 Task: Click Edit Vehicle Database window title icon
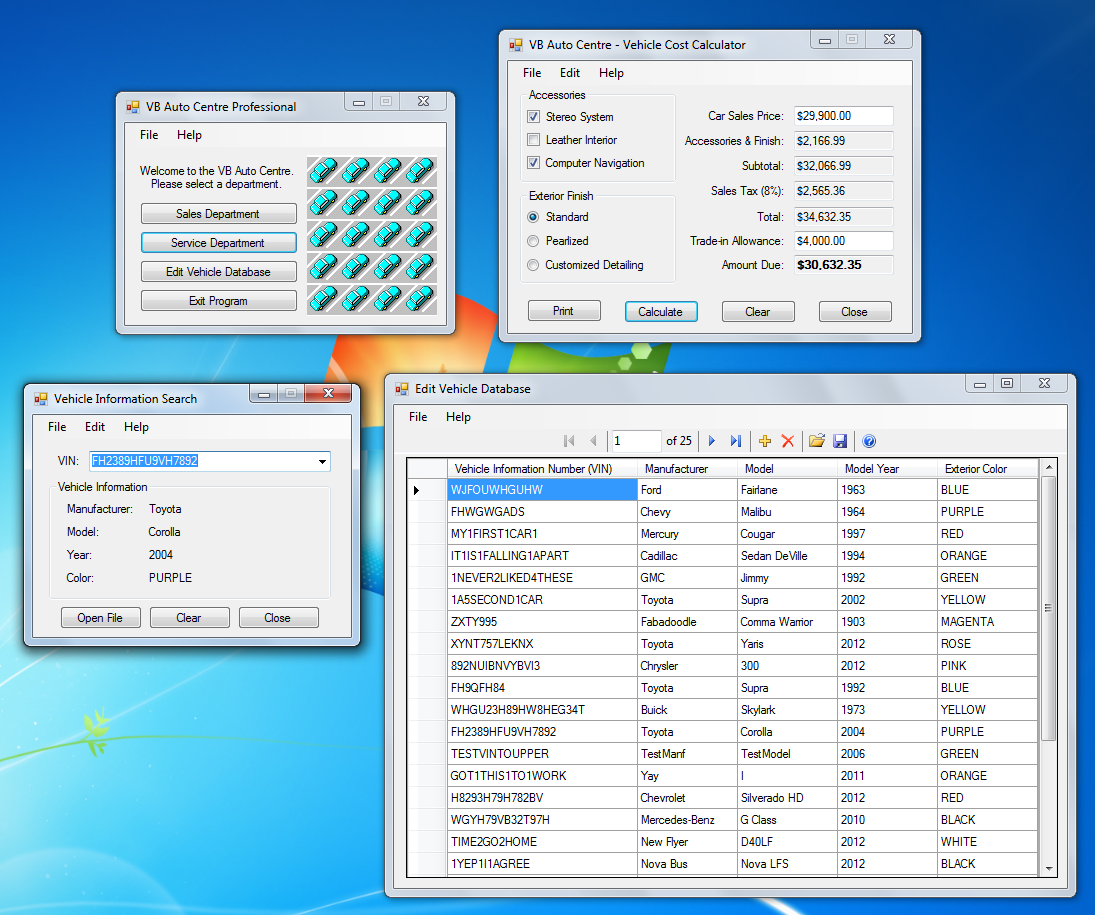(402, 389)
